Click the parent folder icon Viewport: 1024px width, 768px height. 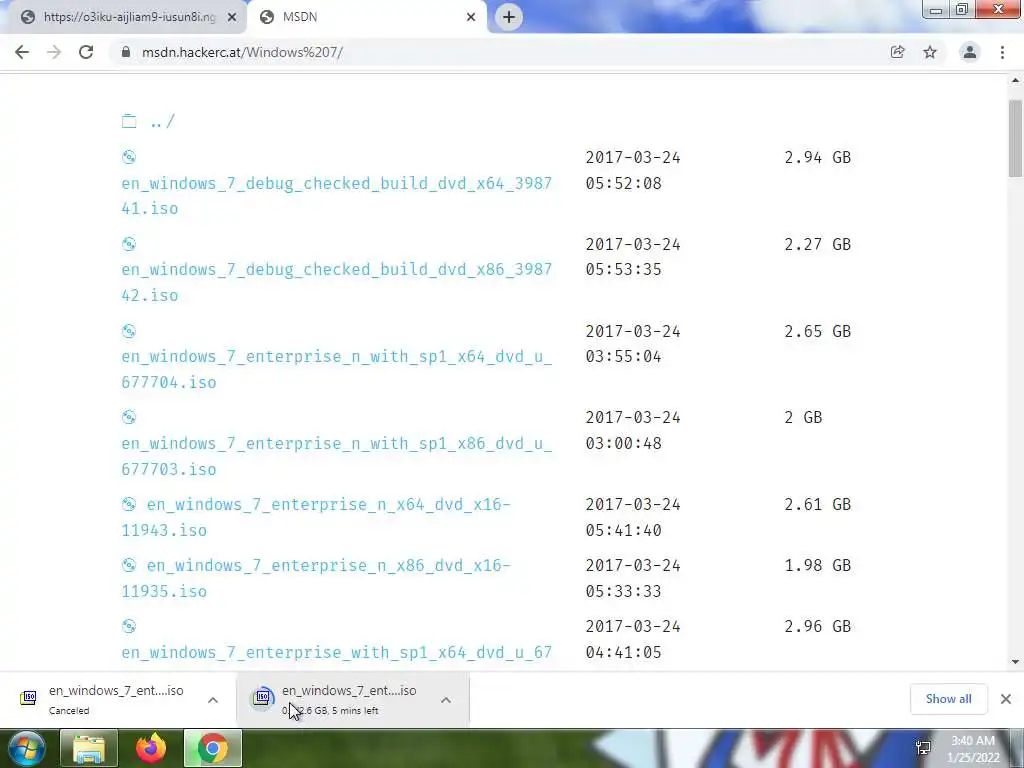[129, 121]
